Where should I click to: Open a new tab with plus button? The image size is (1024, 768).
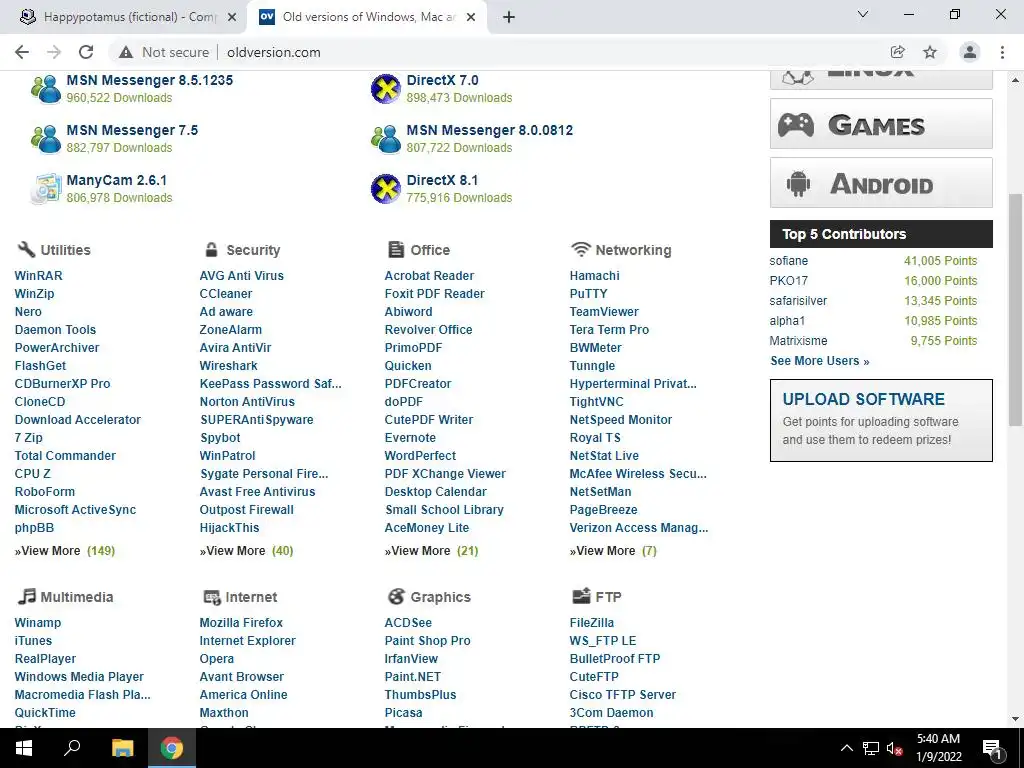(x=509, y=17)
